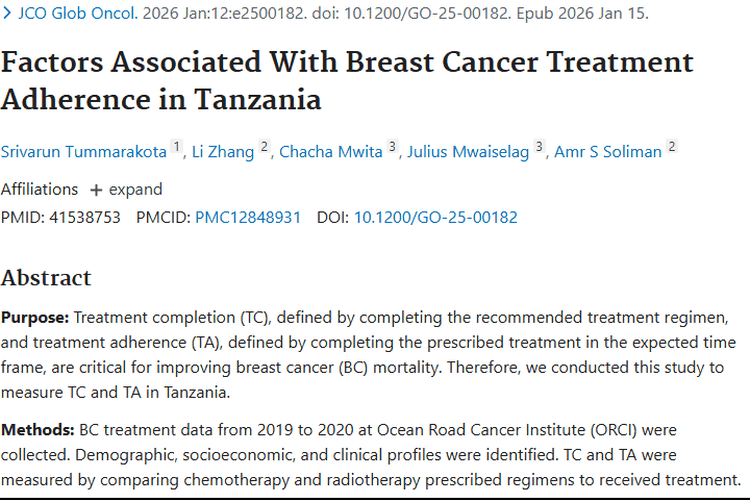Open Chacha Mwita author link
Image resolution: width=750 pixels, height=500 pixels.
[330, 152]
